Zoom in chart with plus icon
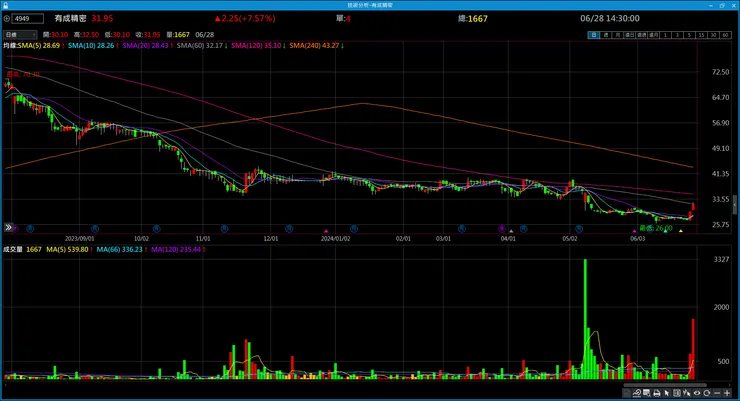Viewport: 740px width, 401px height. (x=727, y=393)
